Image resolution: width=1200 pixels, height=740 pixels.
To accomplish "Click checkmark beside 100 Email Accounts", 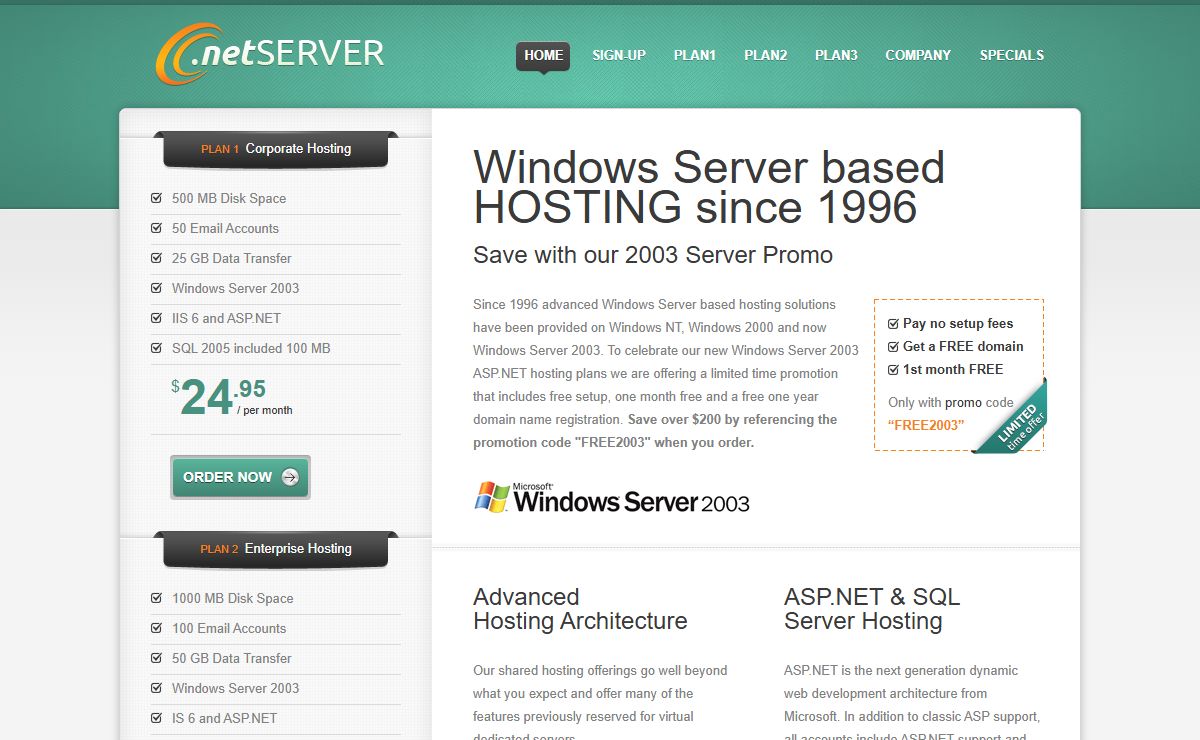I will [156, 628].
